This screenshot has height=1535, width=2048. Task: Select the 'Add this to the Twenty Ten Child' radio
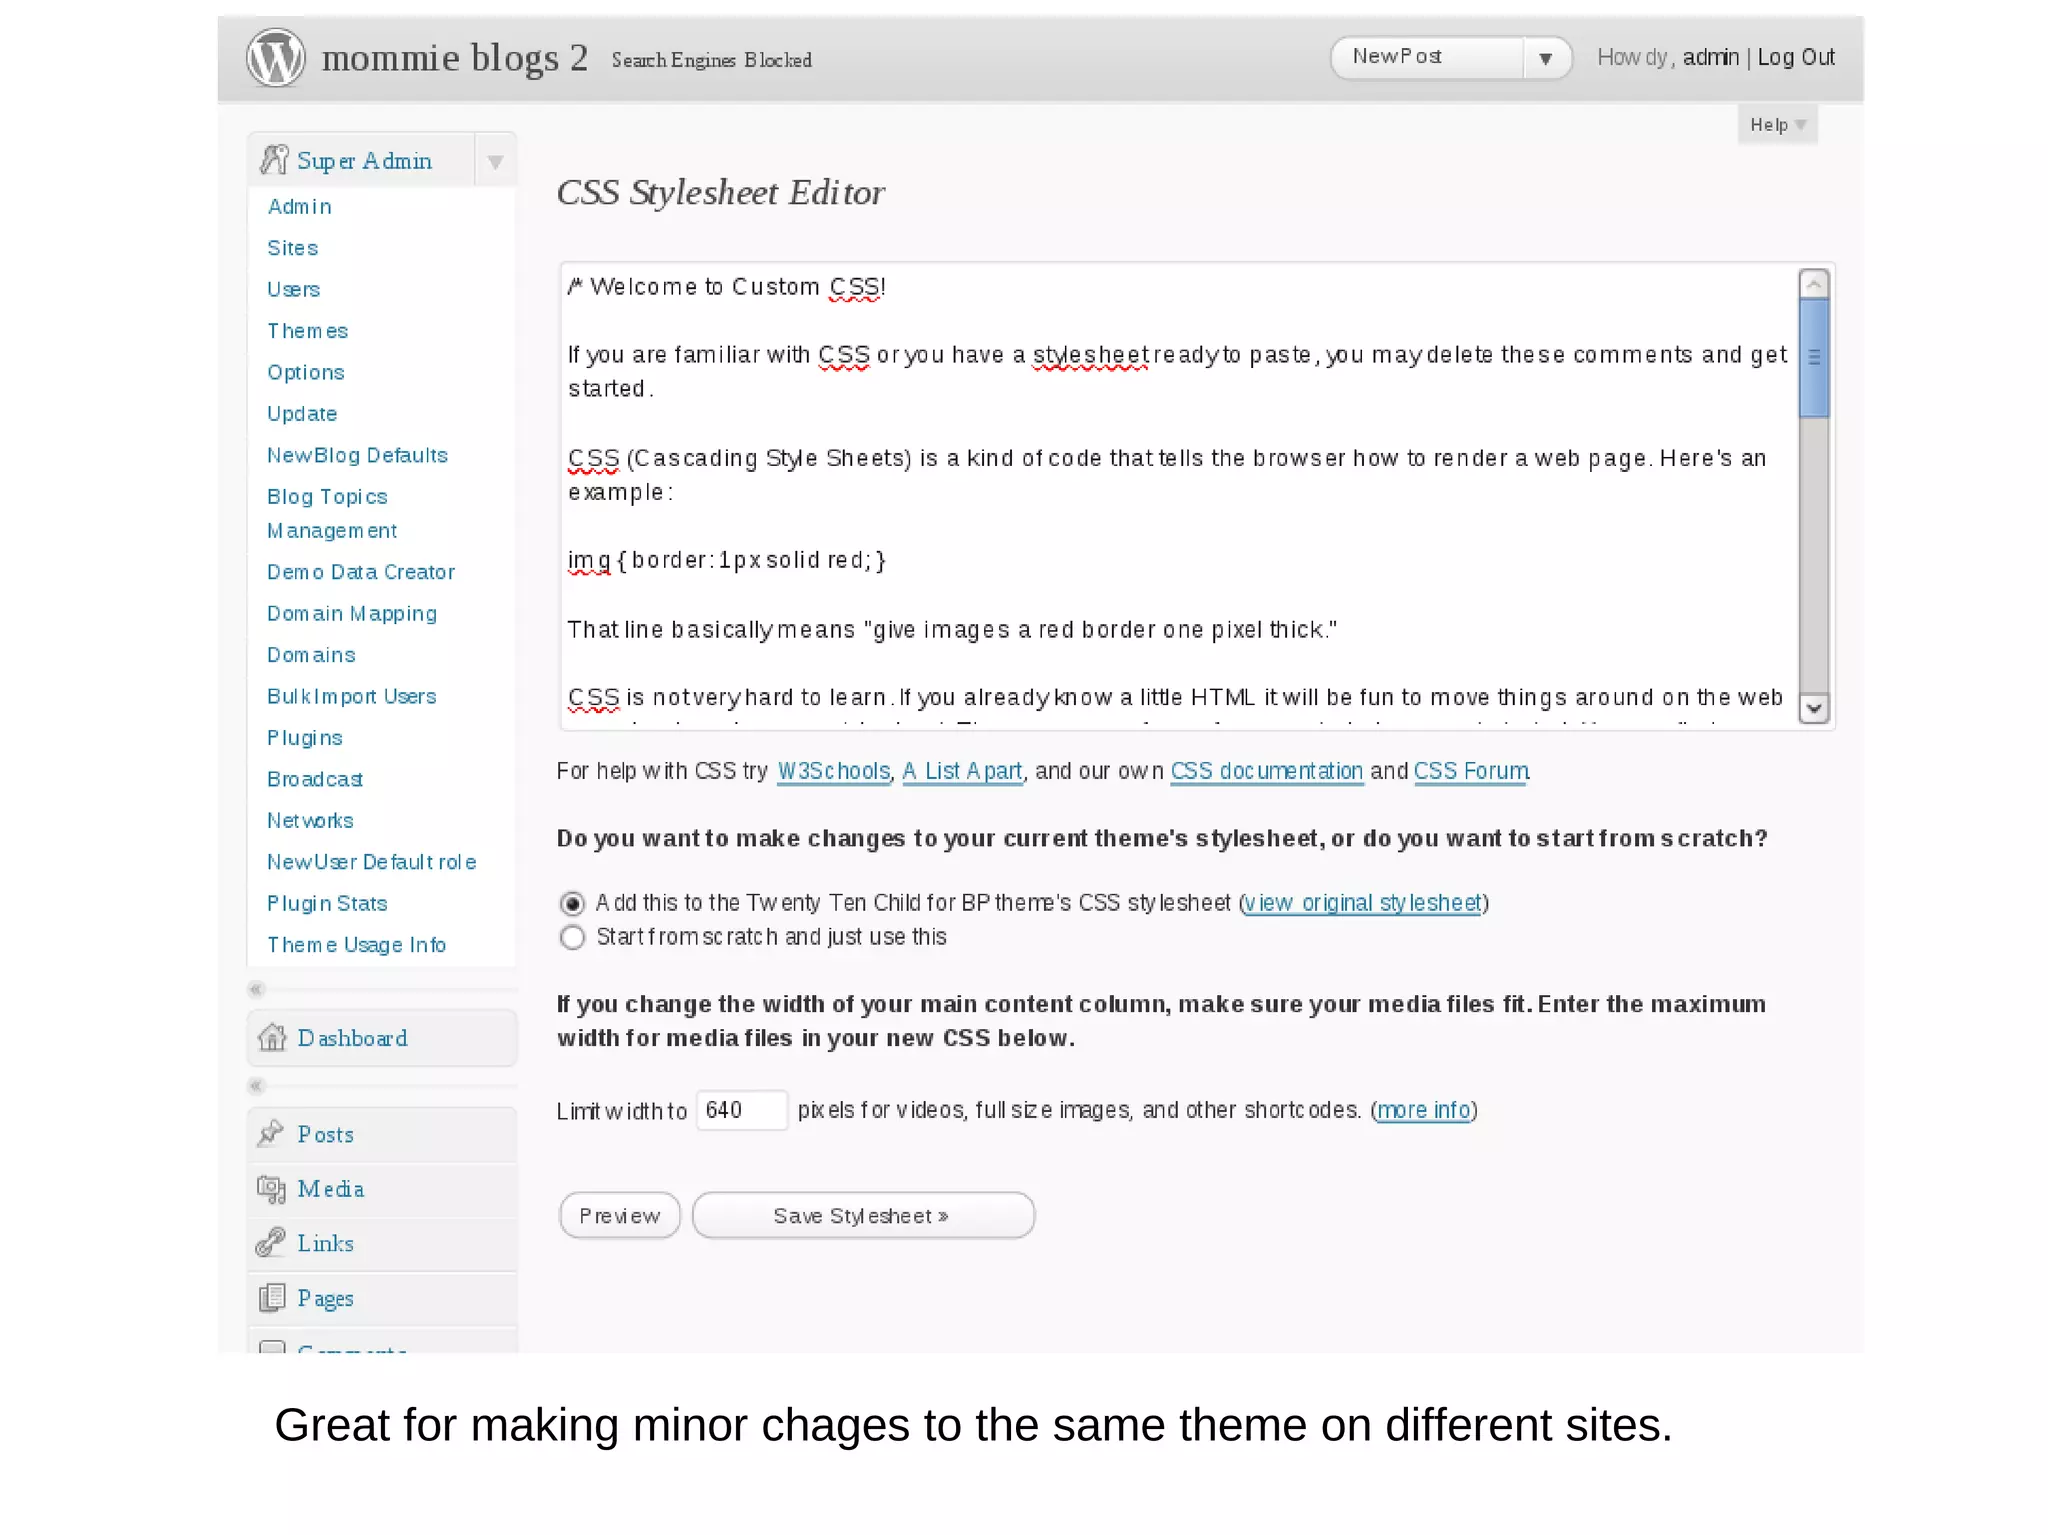572,904
